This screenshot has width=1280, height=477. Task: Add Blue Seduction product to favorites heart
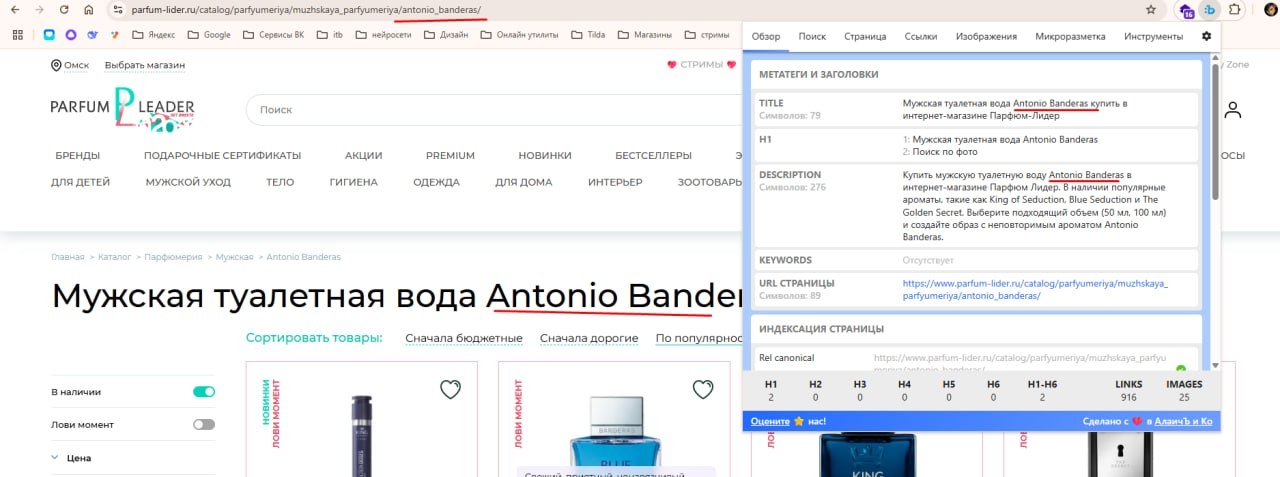[703, 389]
